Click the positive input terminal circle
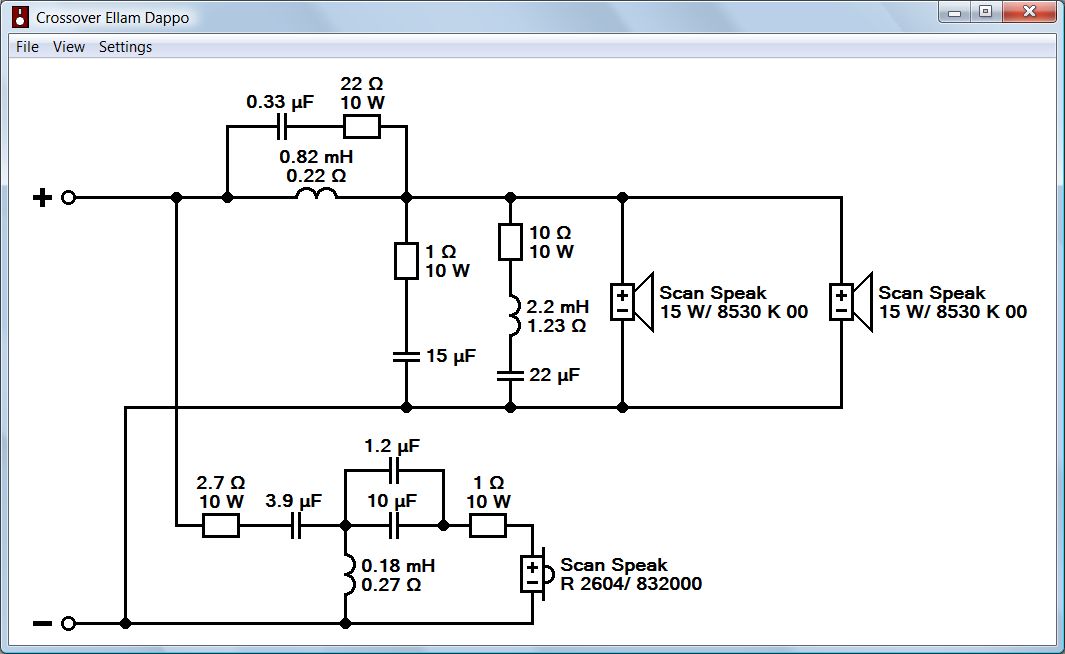The image size is (1065, 654). pyautogui.click(x=69, y=198)
